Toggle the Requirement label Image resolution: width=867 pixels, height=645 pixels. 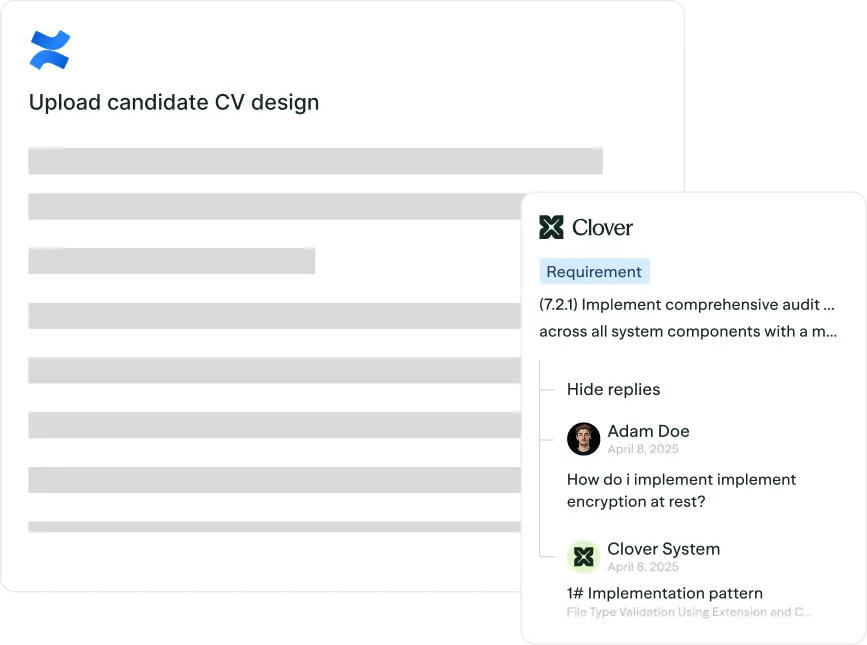594,271
